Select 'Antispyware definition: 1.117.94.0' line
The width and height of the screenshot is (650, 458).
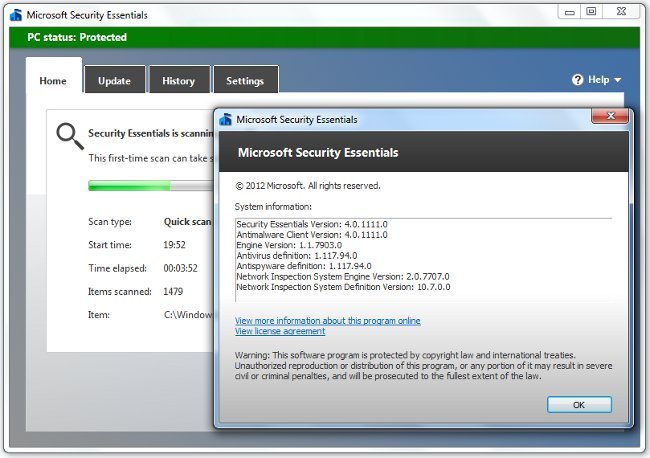tap(304, 266)
